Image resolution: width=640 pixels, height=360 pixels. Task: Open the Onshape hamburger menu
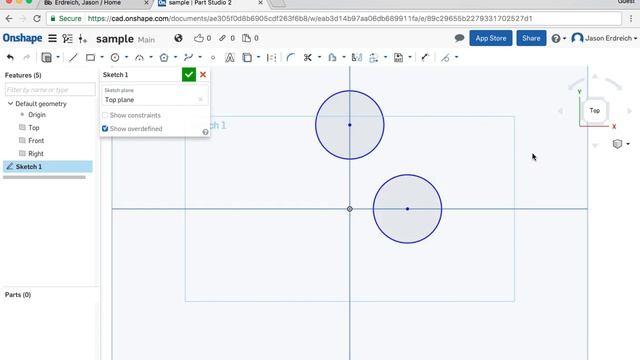tap(52, 38)
